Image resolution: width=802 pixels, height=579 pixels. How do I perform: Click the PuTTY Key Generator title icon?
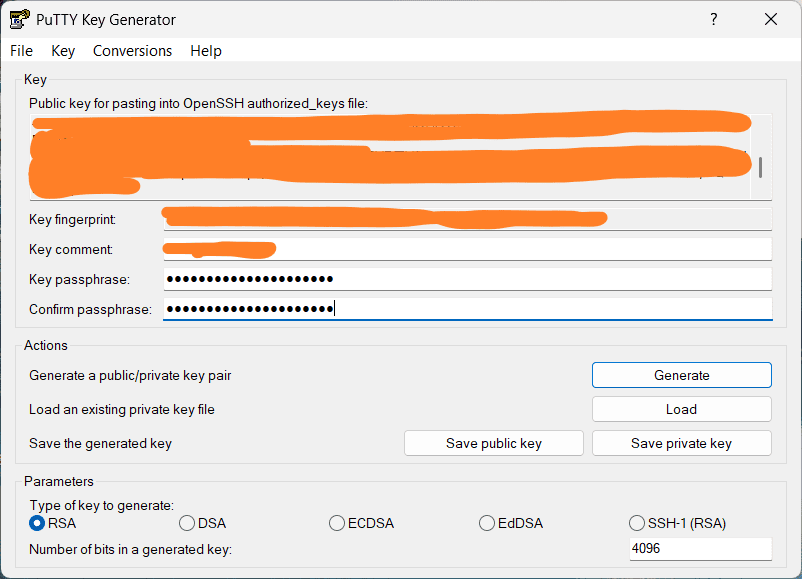click(x=19, y=19)
